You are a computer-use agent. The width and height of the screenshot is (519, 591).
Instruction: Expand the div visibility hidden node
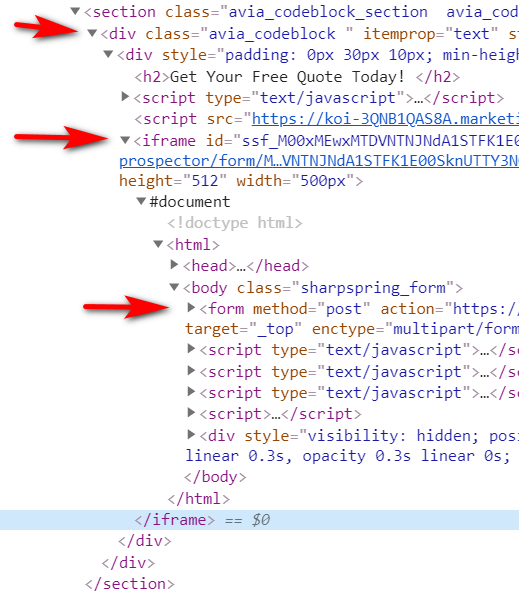click(191, 435)
